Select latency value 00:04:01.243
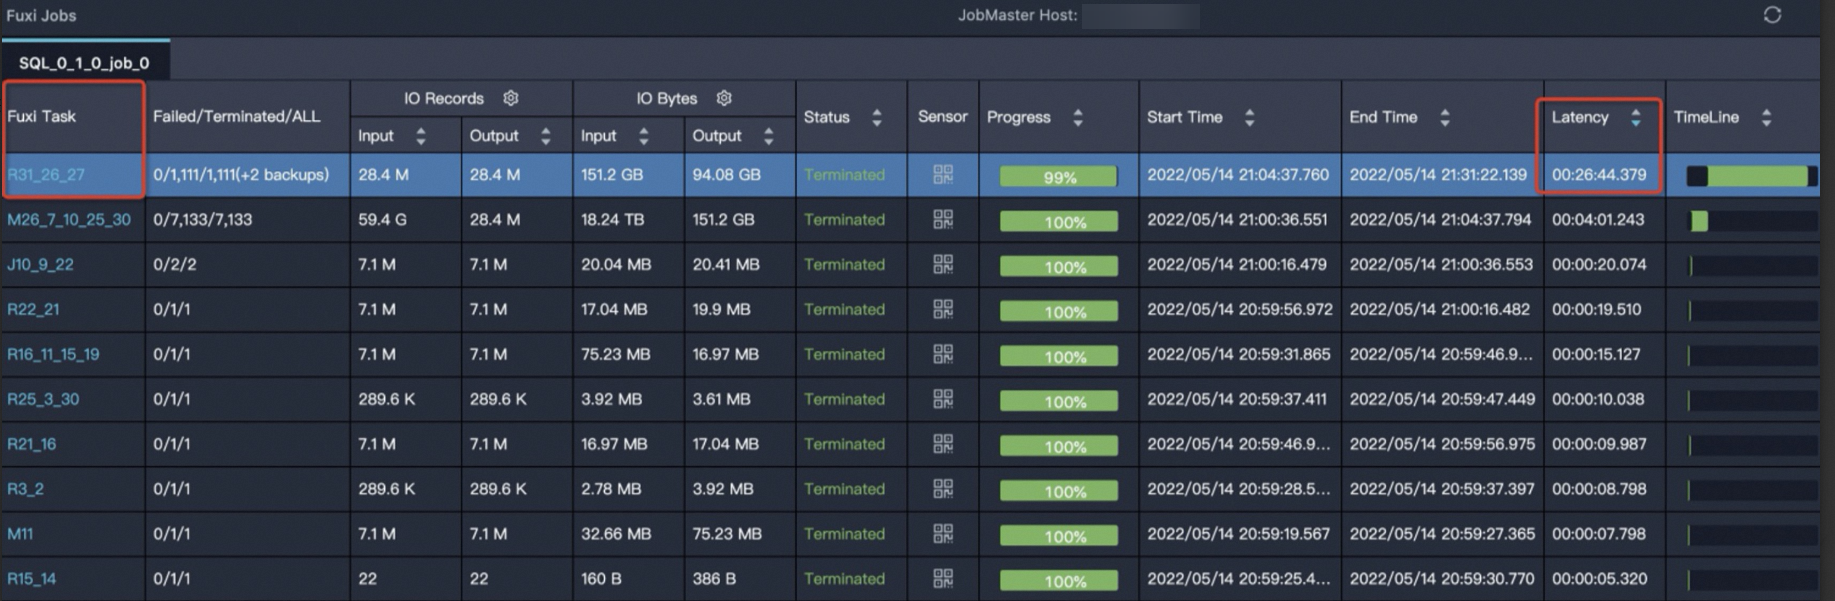 coord(1598,219)
